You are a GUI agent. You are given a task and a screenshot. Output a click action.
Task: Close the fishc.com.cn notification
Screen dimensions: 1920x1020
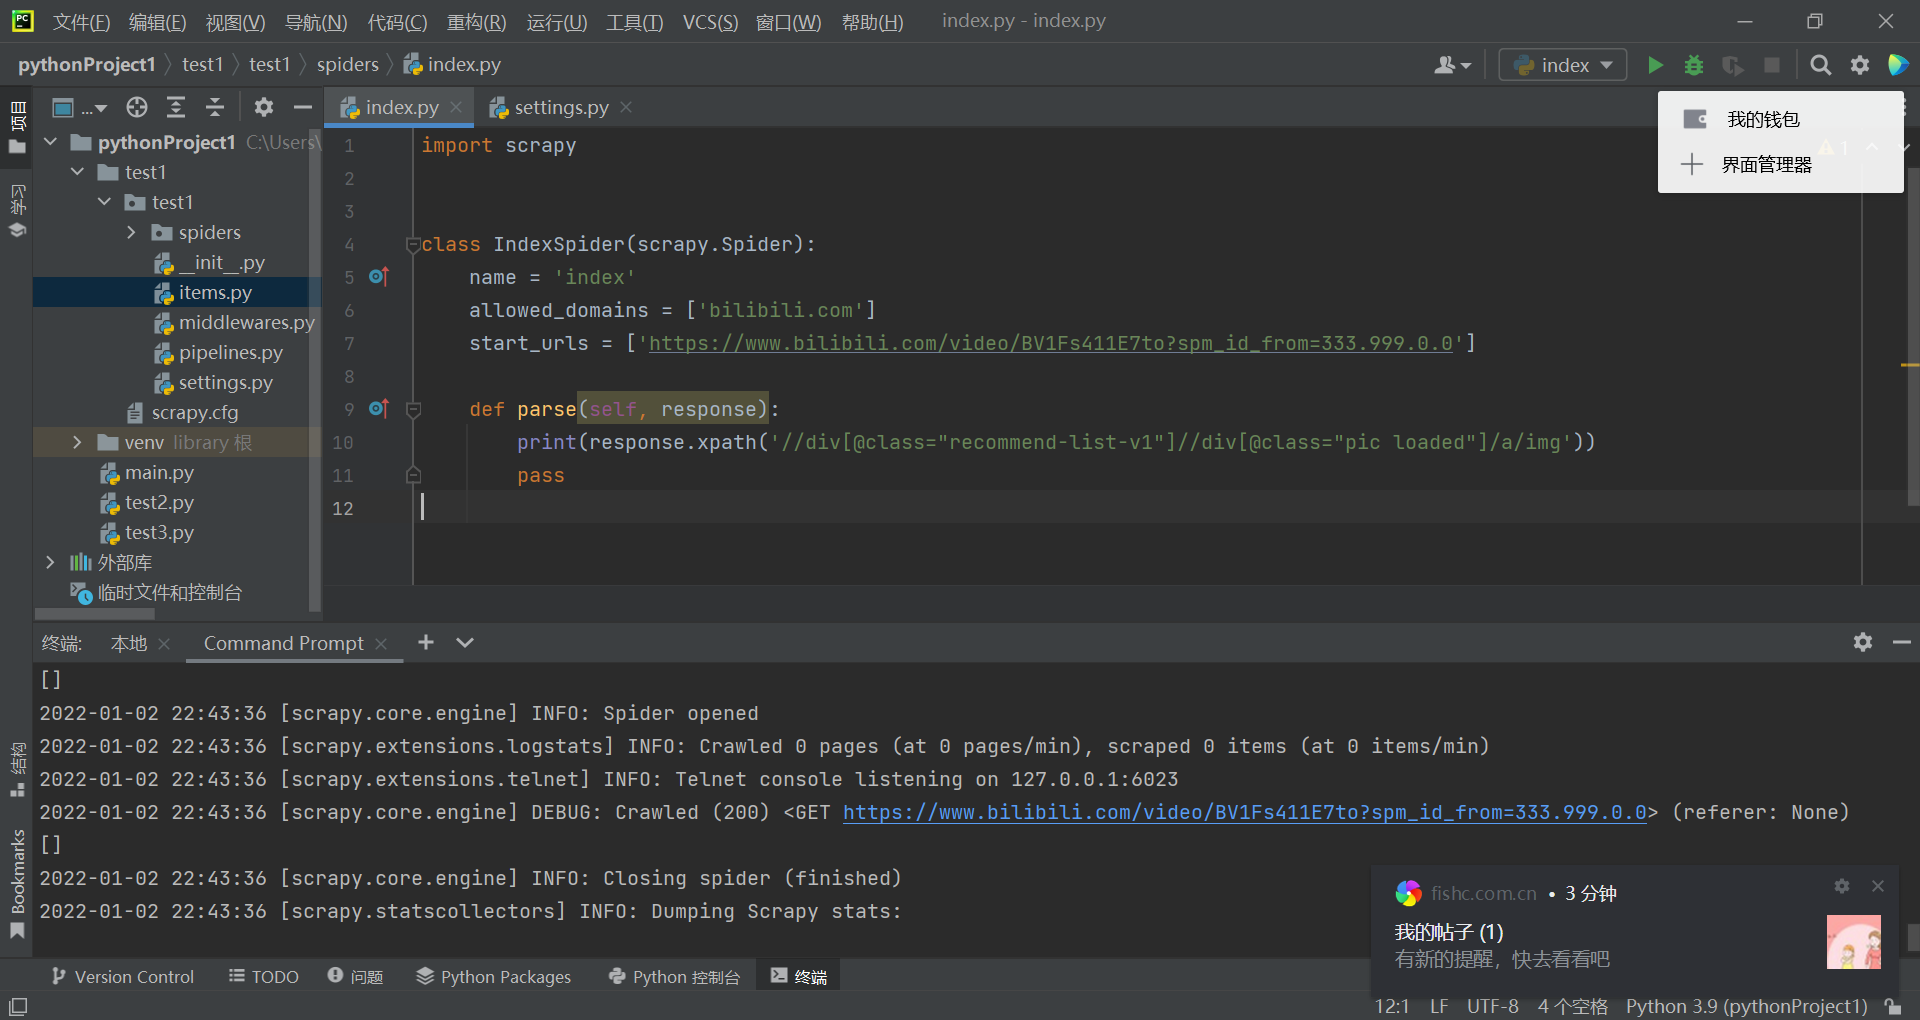click(x=1878, y=886)
